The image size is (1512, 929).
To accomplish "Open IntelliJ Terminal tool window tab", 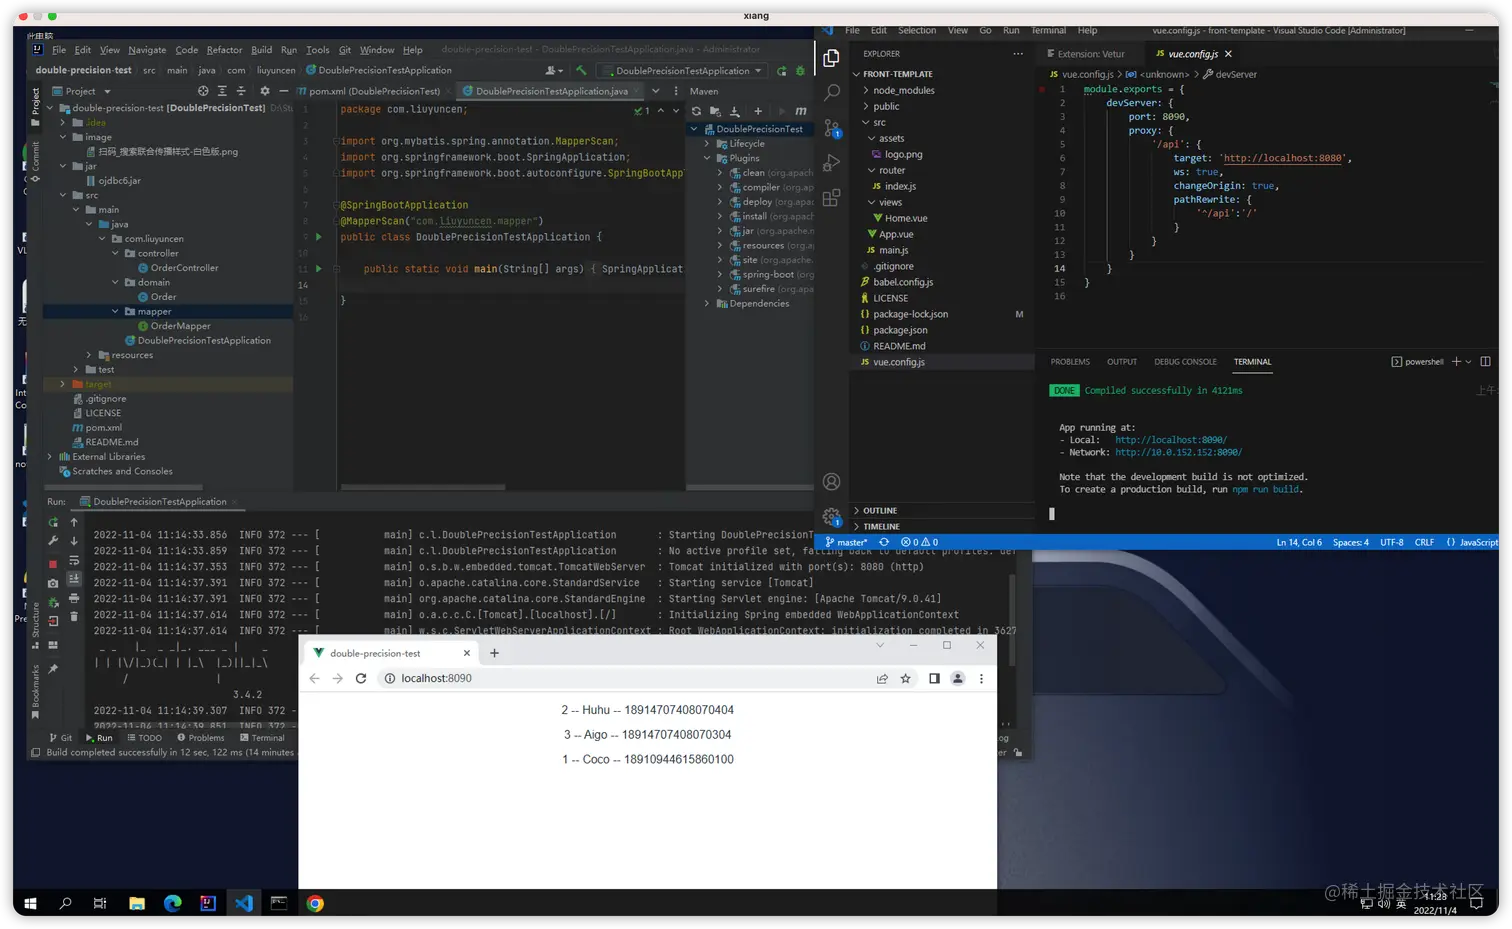I will tap(262, 738).
